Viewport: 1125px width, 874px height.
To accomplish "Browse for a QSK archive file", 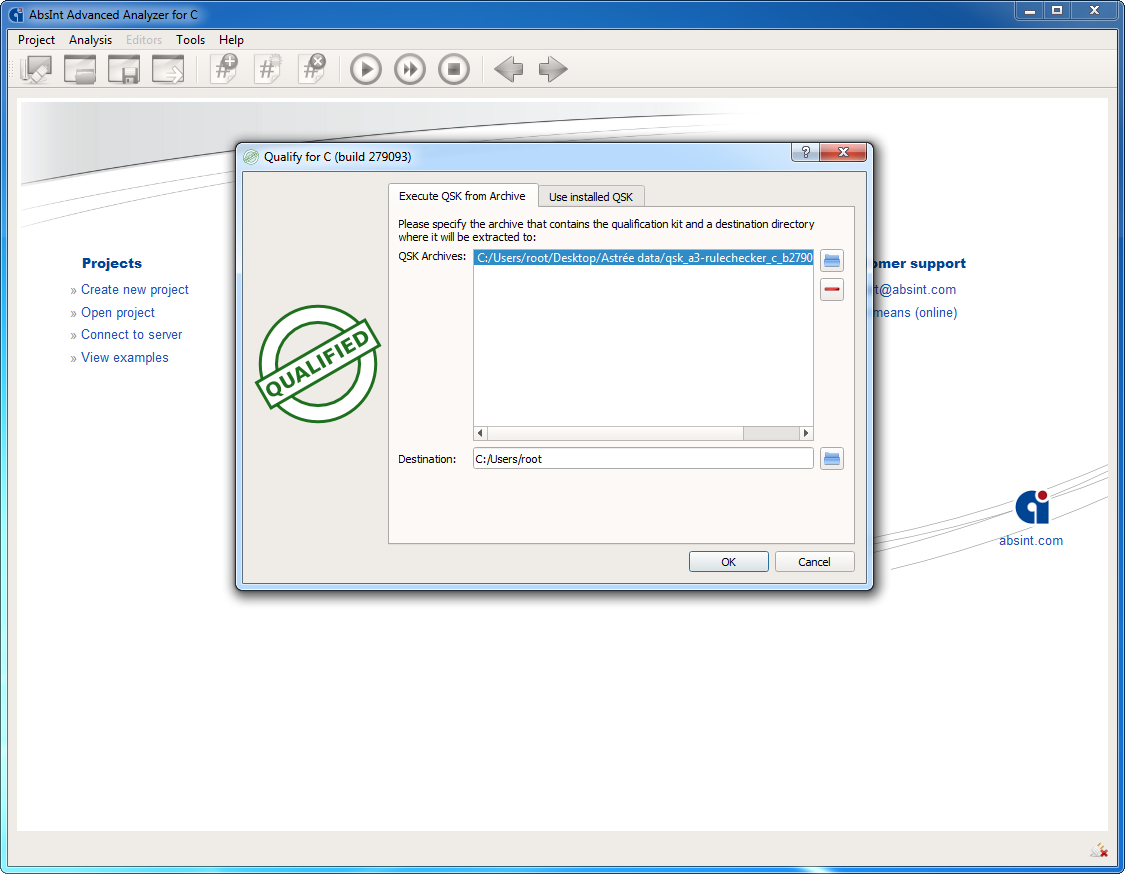I will [832, 260].
